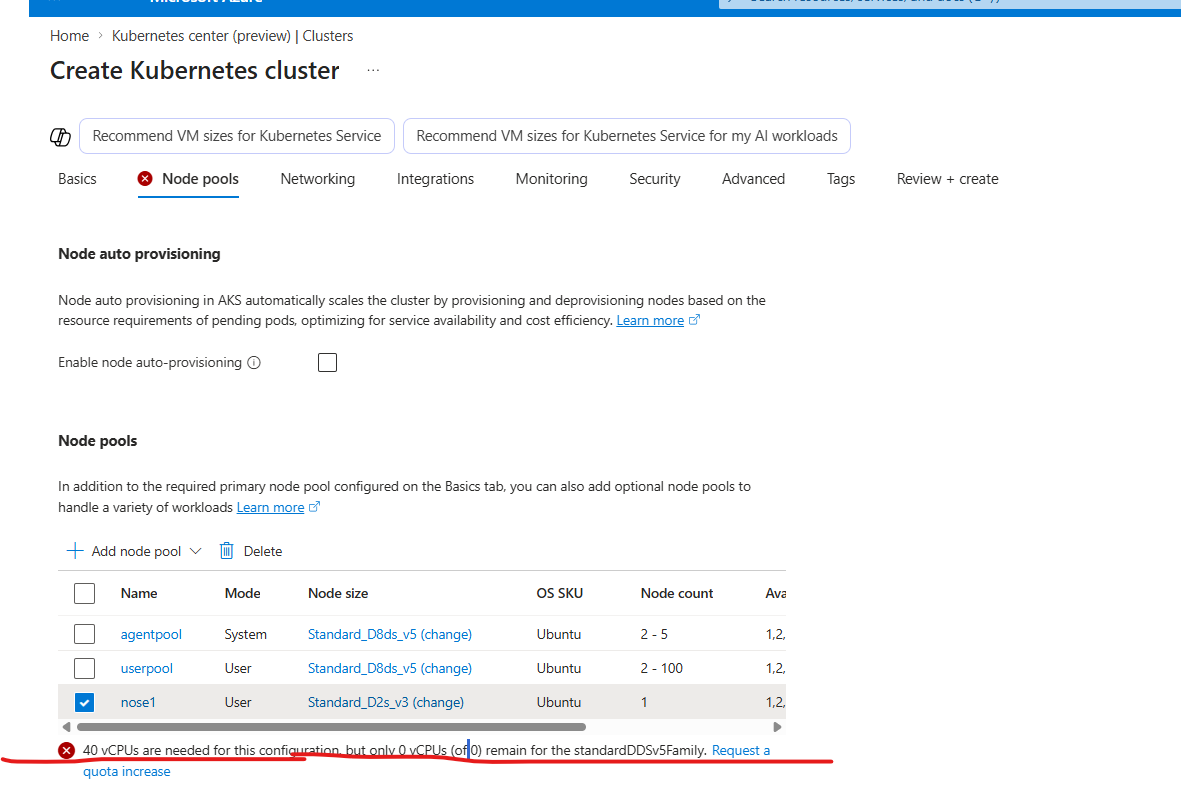This screenshot has height=802, width=1181.
Task: Click the Name column header
Action: point(139,593)
